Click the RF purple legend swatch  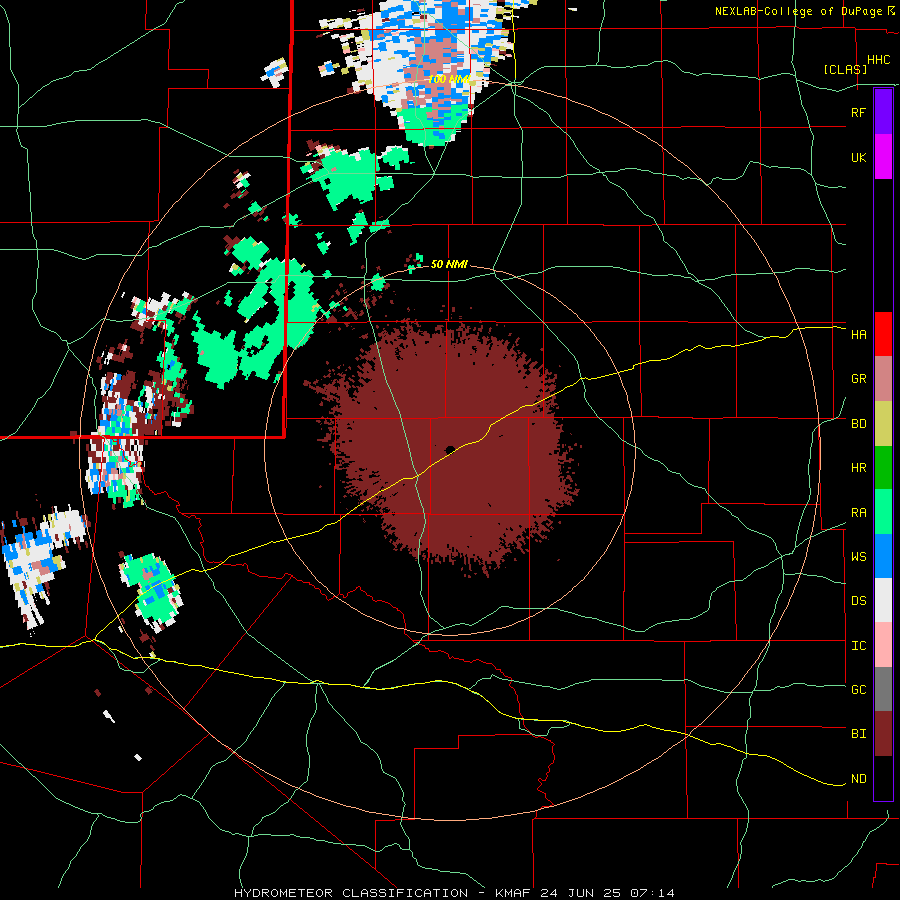(x=883, y=112)
